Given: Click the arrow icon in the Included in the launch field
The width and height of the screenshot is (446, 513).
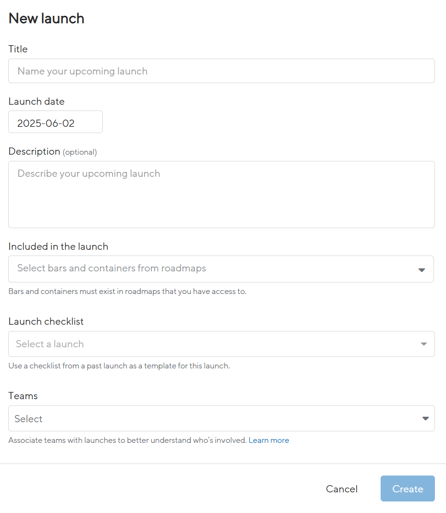Looking at the screenshot, I should [x=422, y=270].
